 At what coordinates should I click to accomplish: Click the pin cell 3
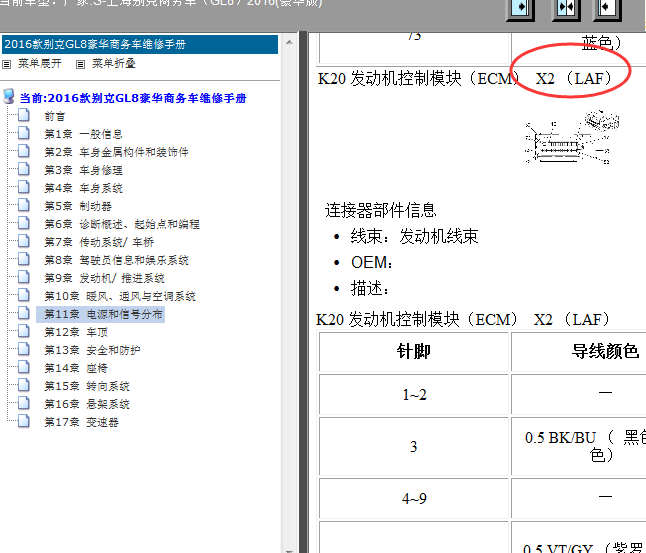tap(414, 447)
